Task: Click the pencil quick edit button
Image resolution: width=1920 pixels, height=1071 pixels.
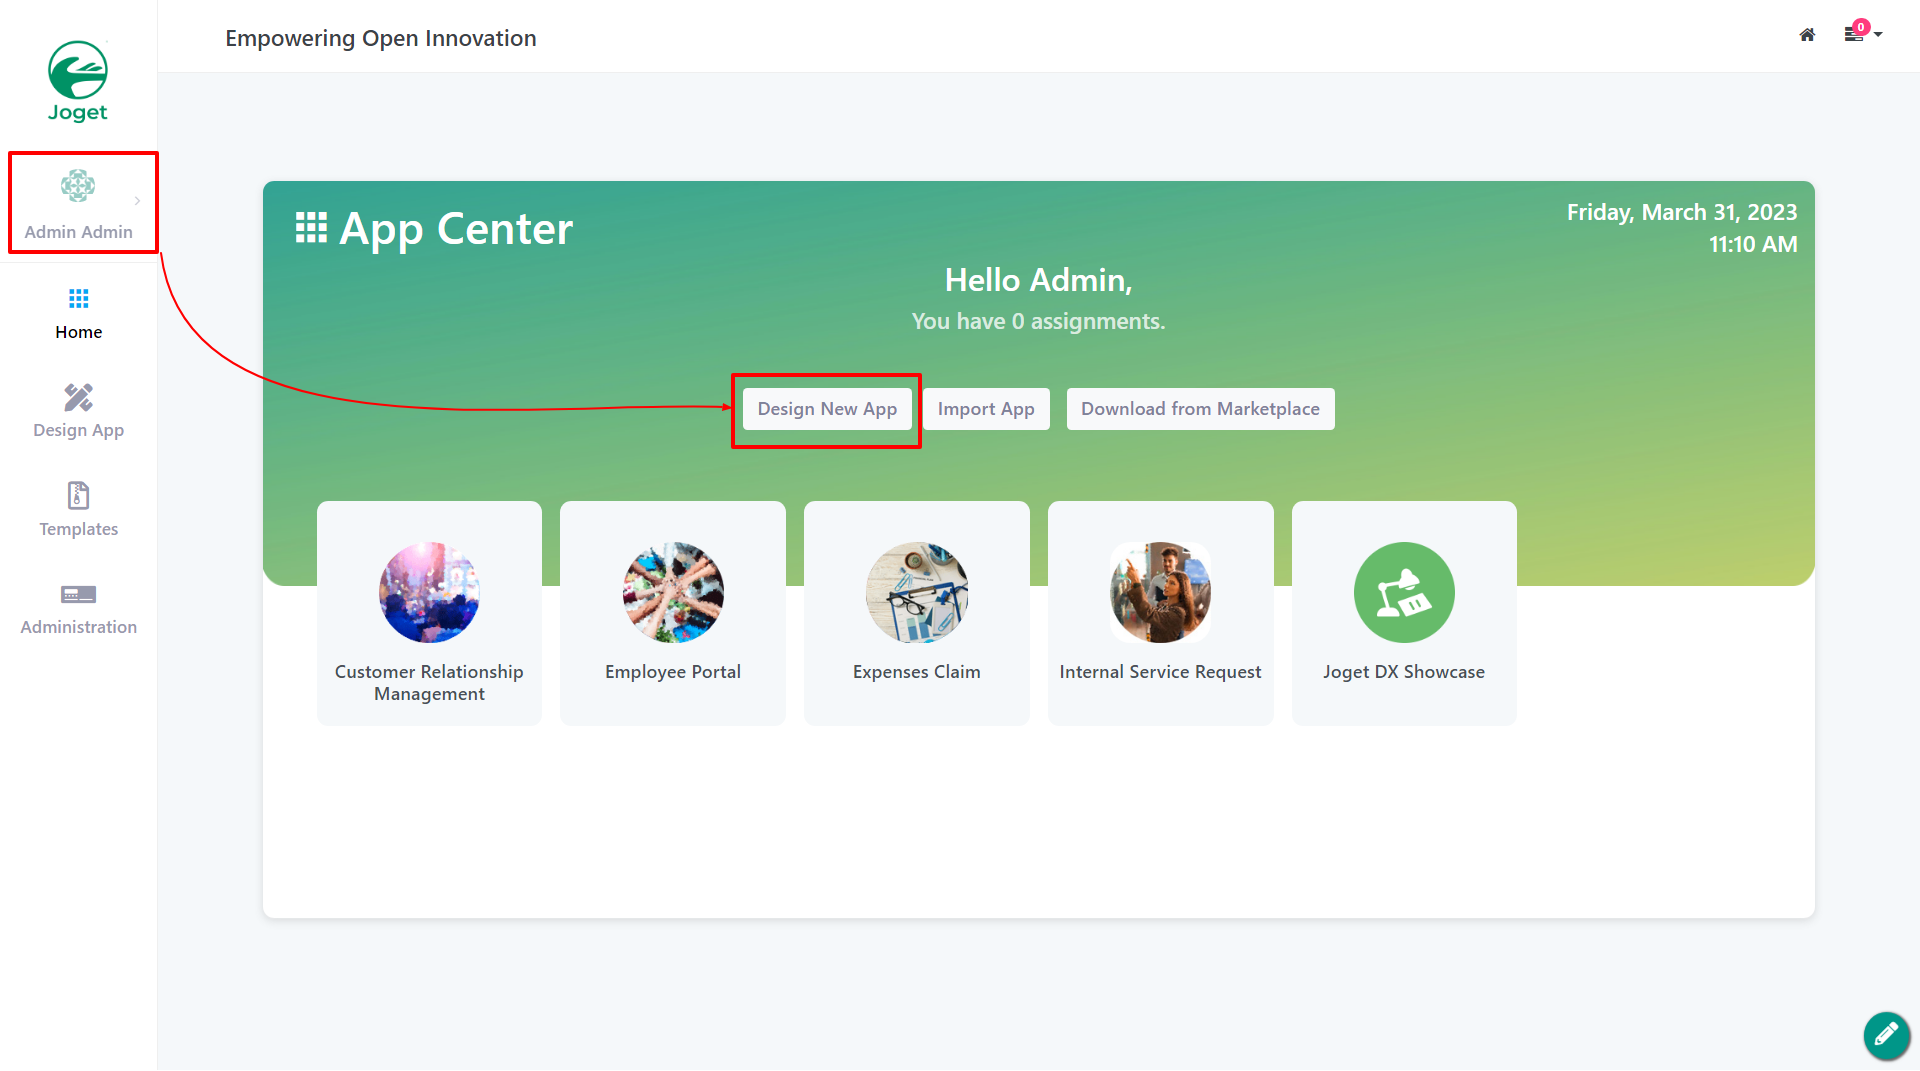Action: pos(1886,1035)
